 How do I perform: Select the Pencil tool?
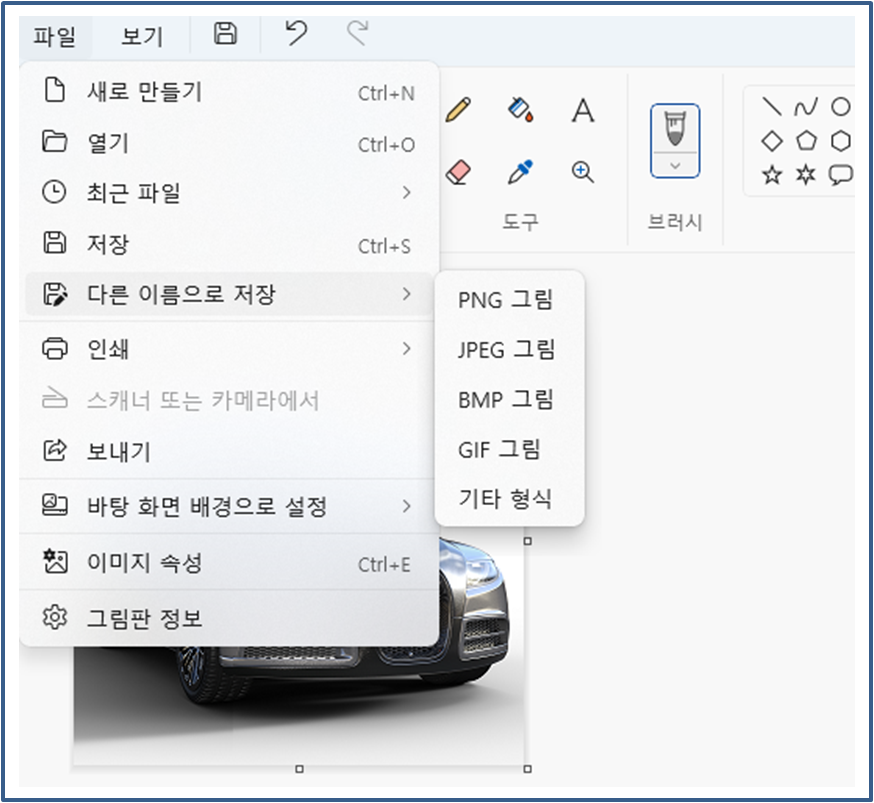457,110
